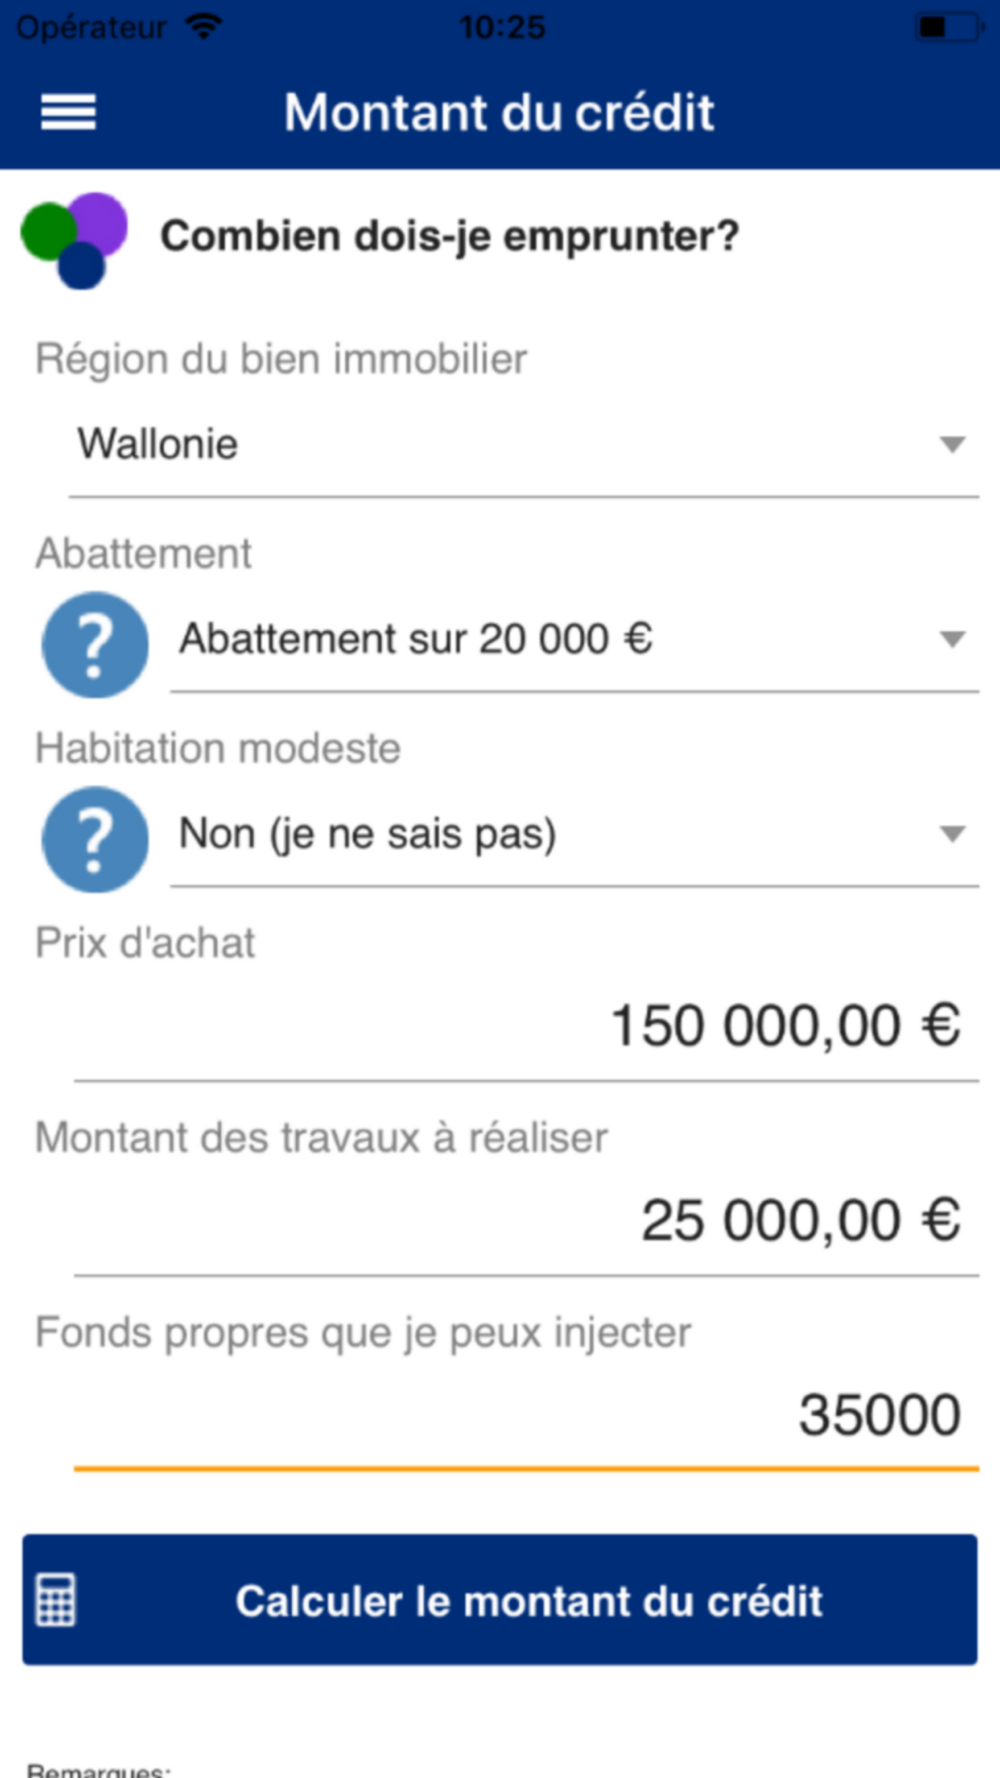Edit the travaux amount 25 000,00 € field
This screenshot has width=1000, height=1778.
pyautogui.click(x=526, y=1222)
